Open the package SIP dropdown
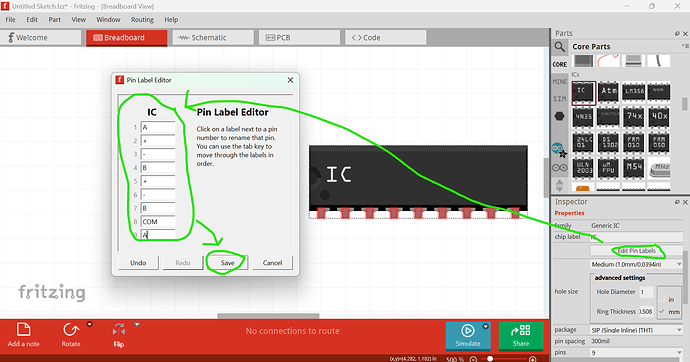 (636, 330)
